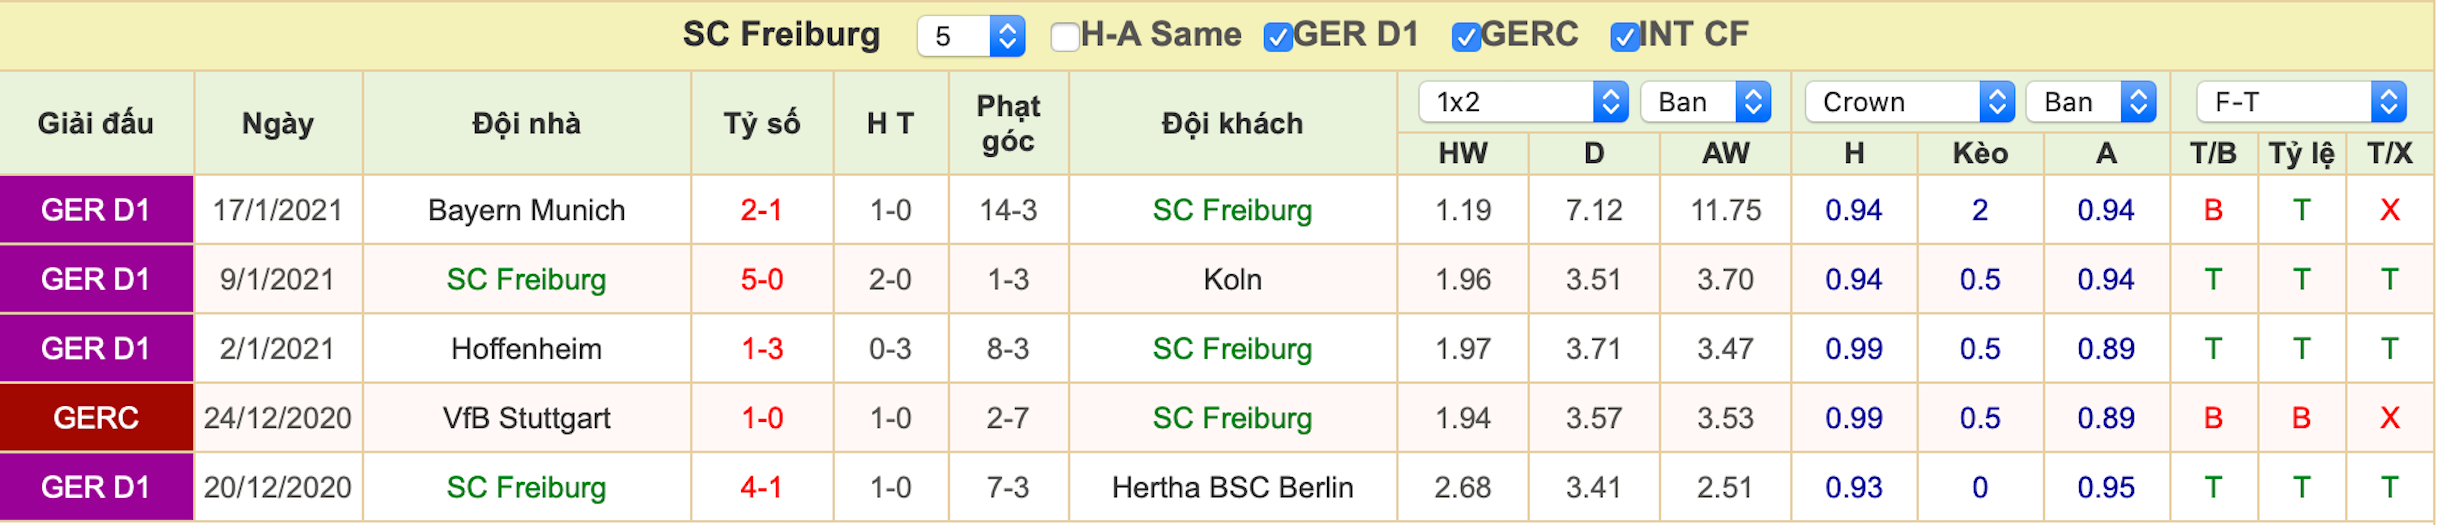The image size is (2438, 525).
Task: Open the Bayern Munich team link
Action: click(527, 210)
